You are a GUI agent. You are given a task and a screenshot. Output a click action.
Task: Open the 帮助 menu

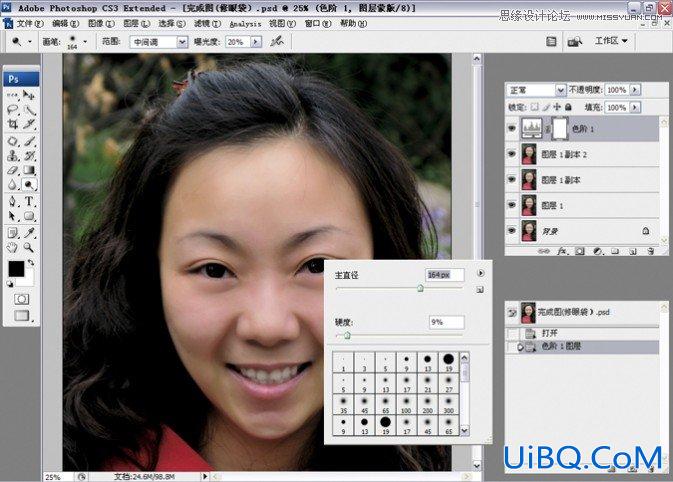[353, 24]
